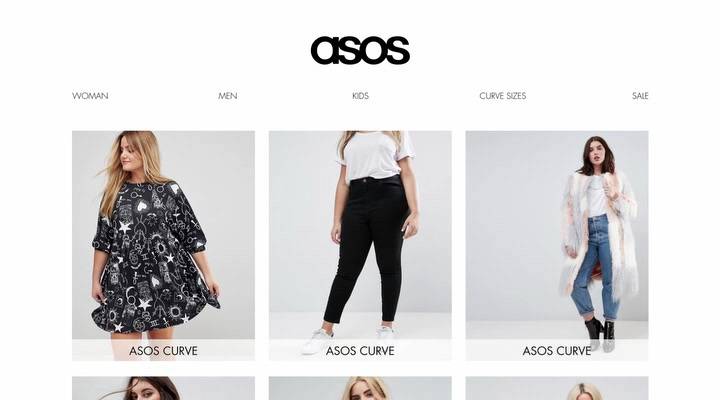Select the last product in the bottom row
Image resolution: width=720 pixels, height=400 pixels.
(x=557, y=389)
